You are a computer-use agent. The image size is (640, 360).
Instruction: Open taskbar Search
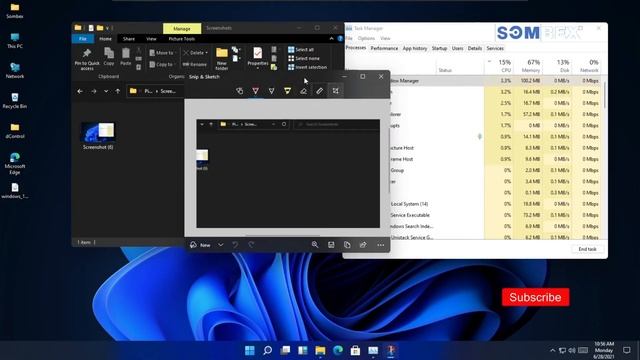pos(267,350)
